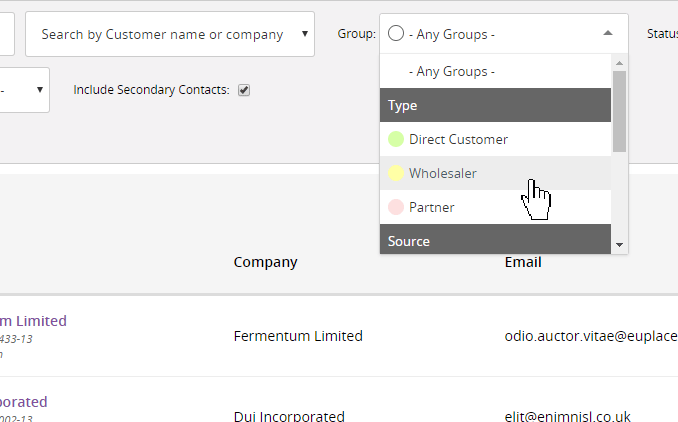This screenshot has height=422, width=678.
Task: Open the 'm Limited' customer link
Action: click(33, 321)
